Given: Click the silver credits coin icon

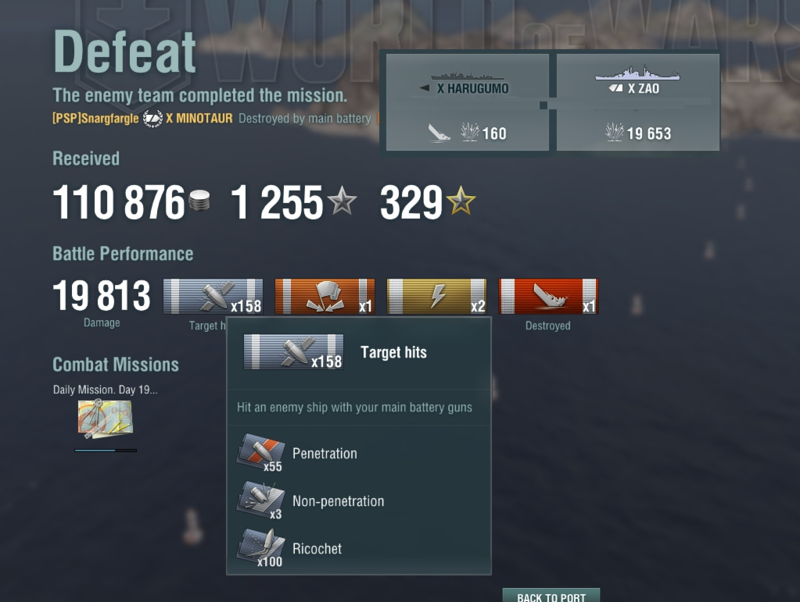Looking at the screenshot, I should coord(199,200).
